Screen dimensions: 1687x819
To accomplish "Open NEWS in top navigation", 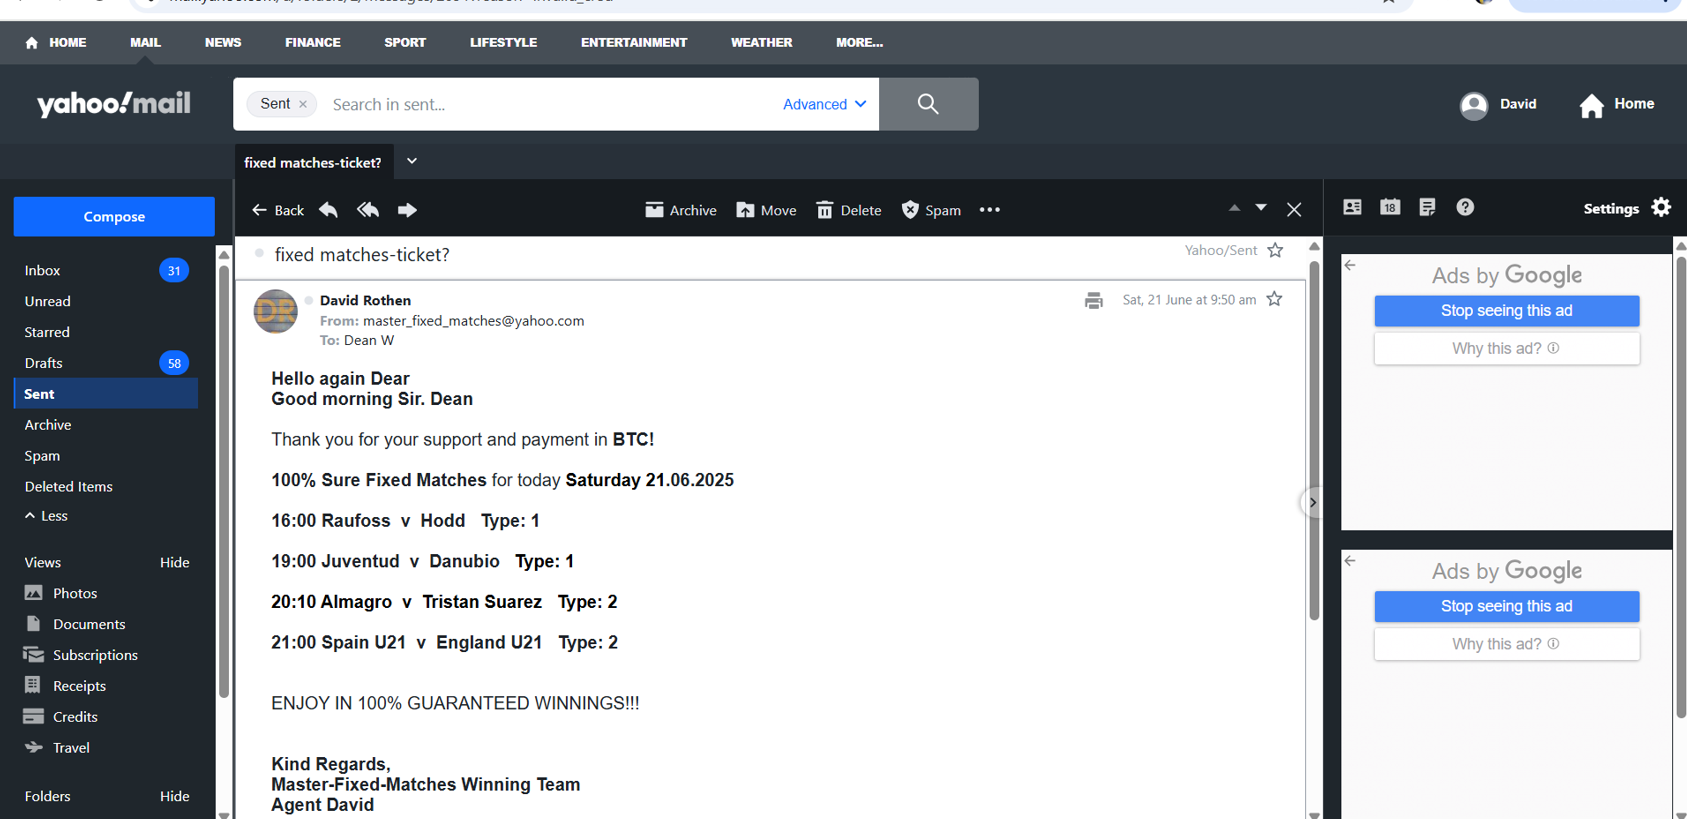I will click(x=223, y=43).
